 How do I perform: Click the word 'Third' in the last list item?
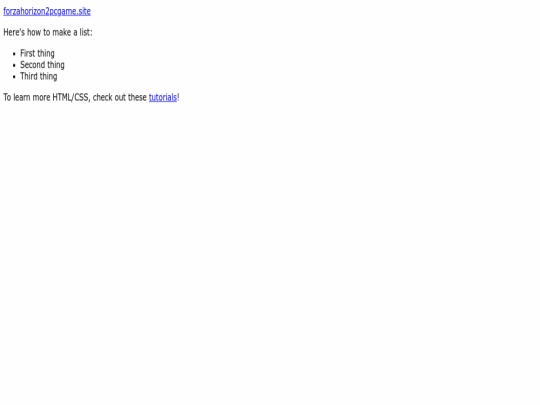29,76
